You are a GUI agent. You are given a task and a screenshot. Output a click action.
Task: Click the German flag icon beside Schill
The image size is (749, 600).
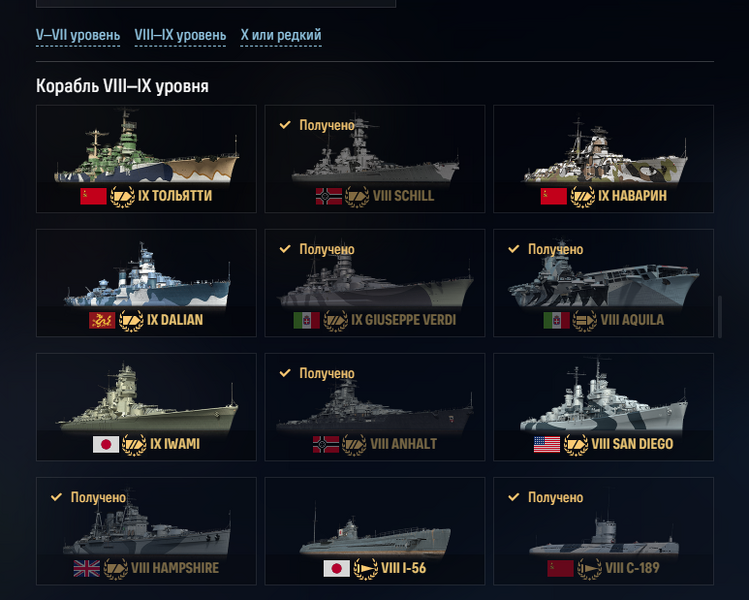[x=328, y=196]
